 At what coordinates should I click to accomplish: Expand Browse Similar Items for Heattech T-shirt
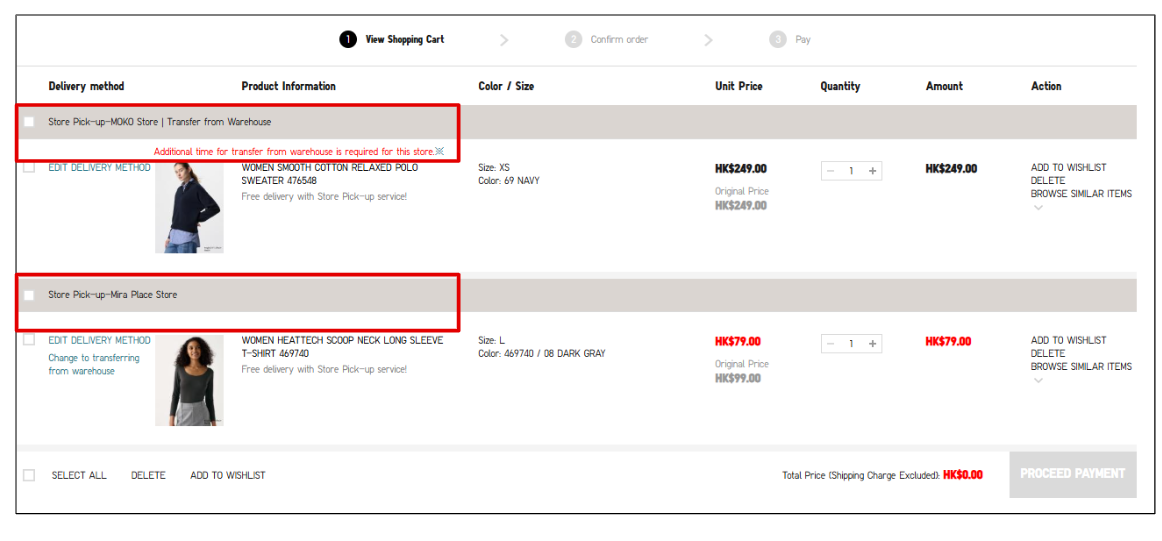click(x=1038, y=380)
